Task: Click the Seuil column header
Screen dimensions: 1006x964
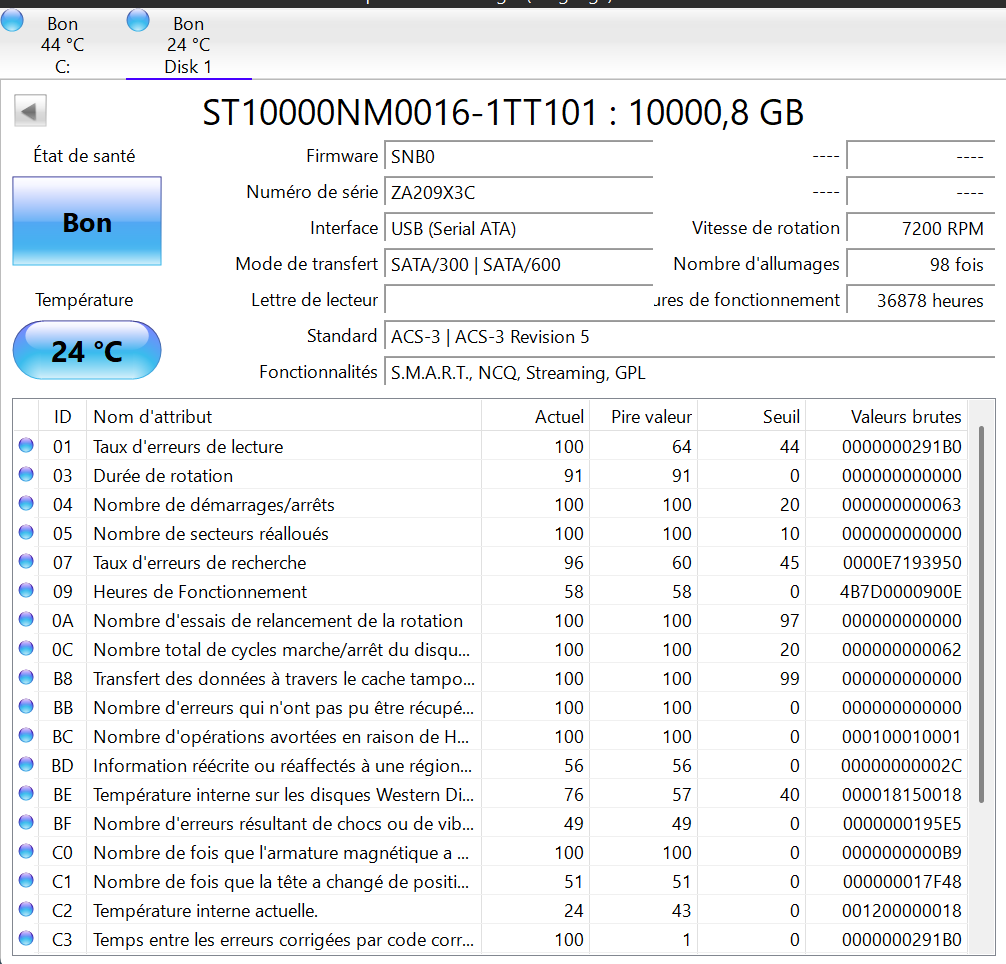Action: (751, 416)
